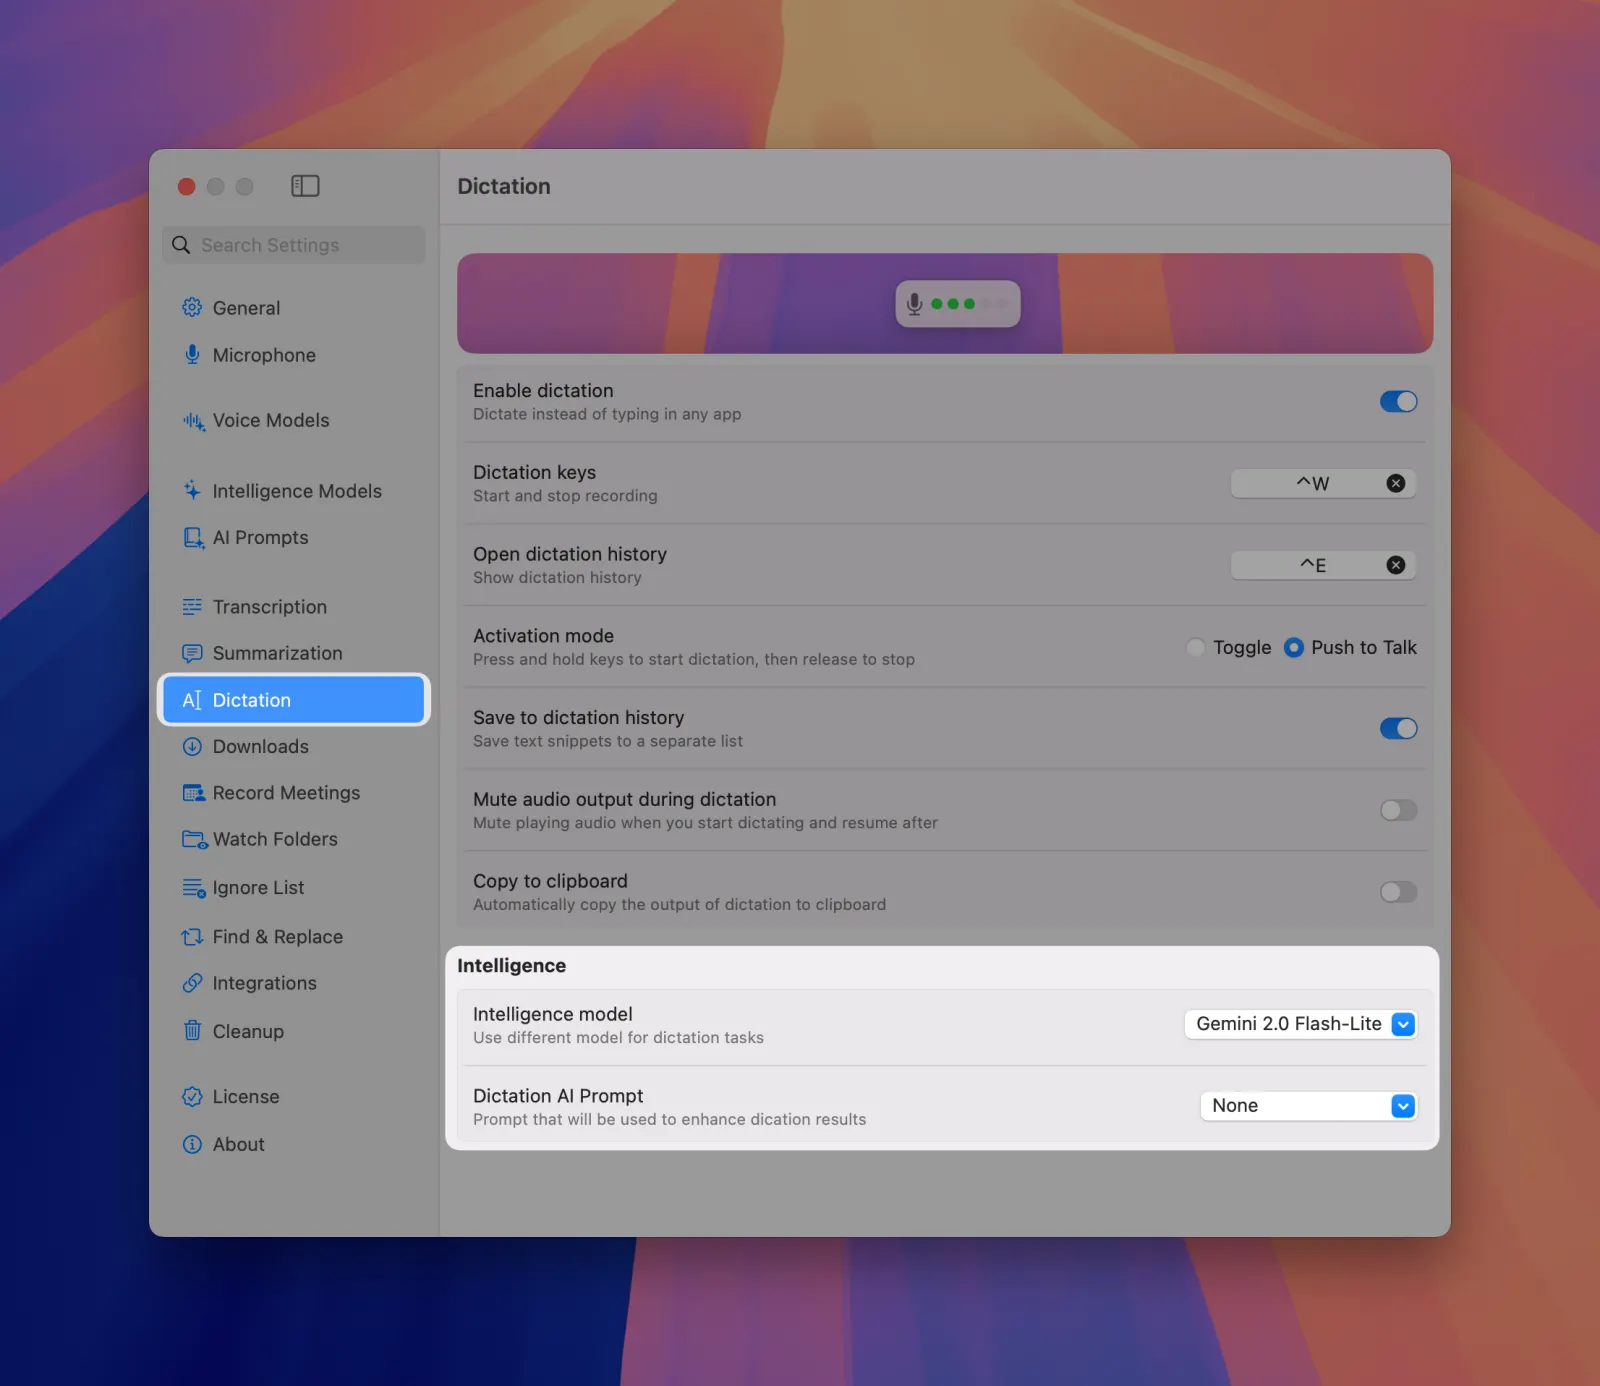The height and width of the screenshot is (1386, 1600).
Task: Go to Microphone settings
Action: (294, 355)
